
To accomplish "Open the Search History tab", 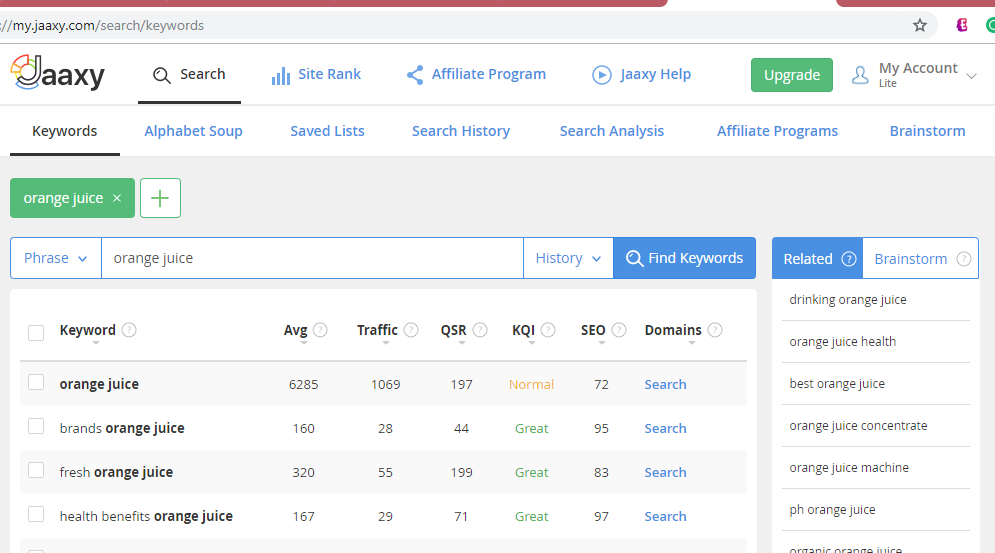I will [461, 131].
